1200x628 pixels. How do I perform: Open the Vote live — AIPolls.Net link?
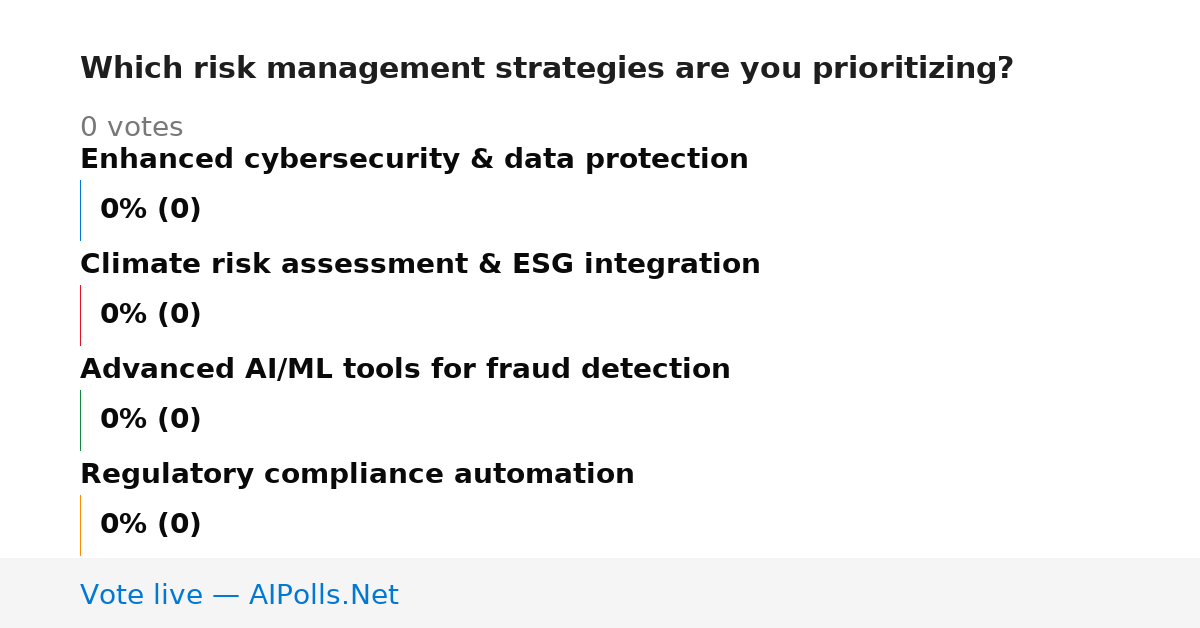click(239, 596)
